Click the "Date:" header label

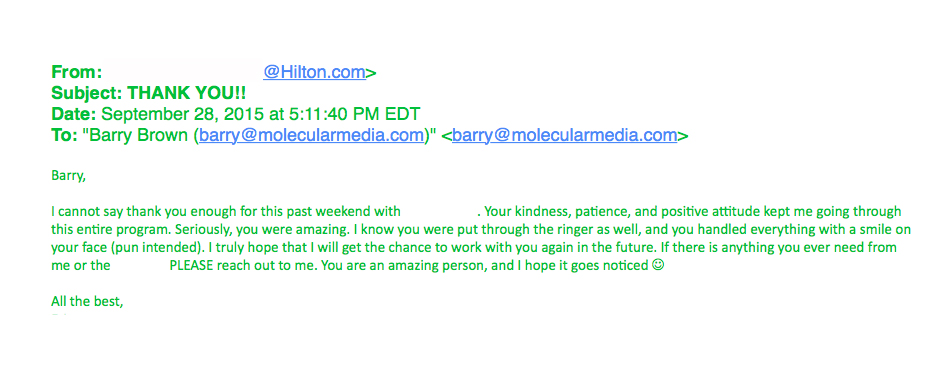74,114
